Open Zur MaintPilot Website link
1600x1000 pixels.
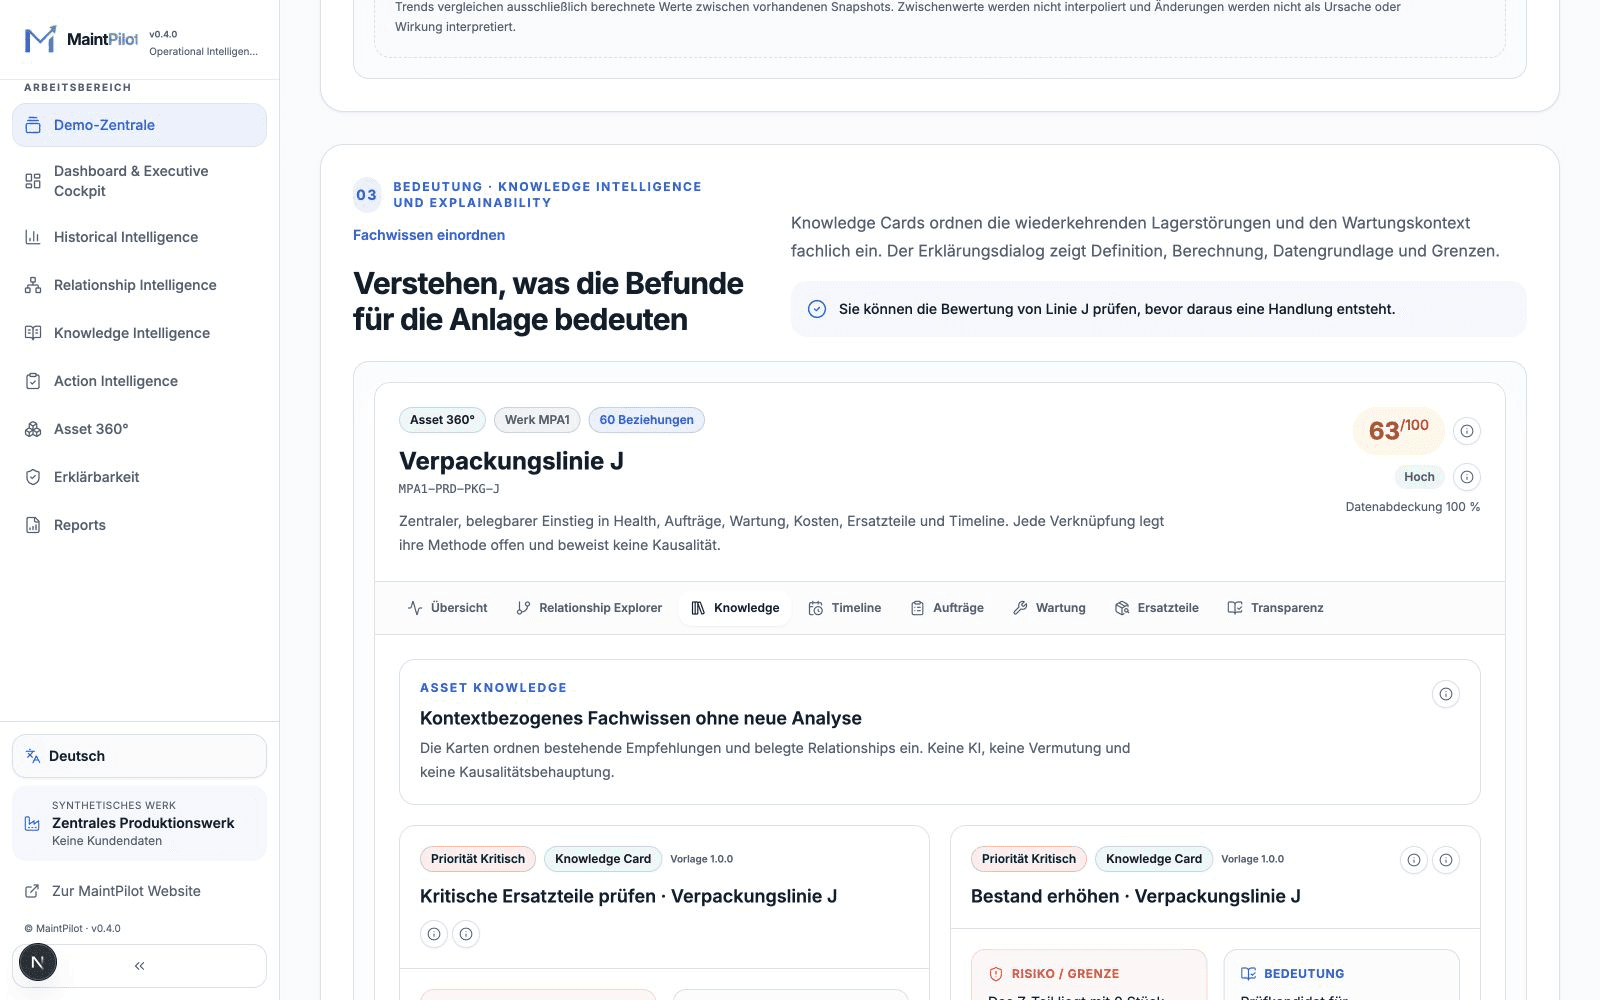point(139,891)
